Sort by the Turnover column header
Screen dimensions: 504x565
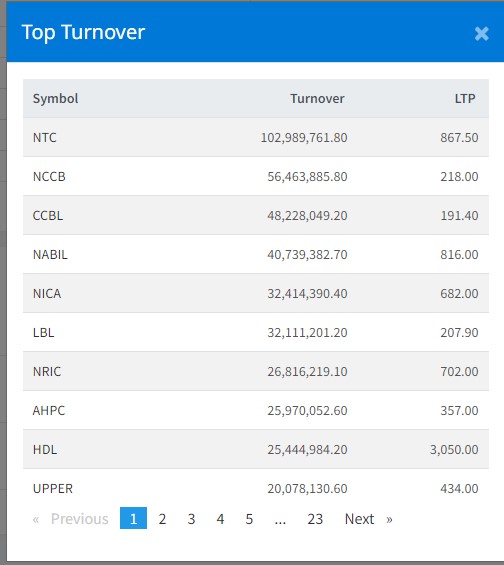point(317,98)
